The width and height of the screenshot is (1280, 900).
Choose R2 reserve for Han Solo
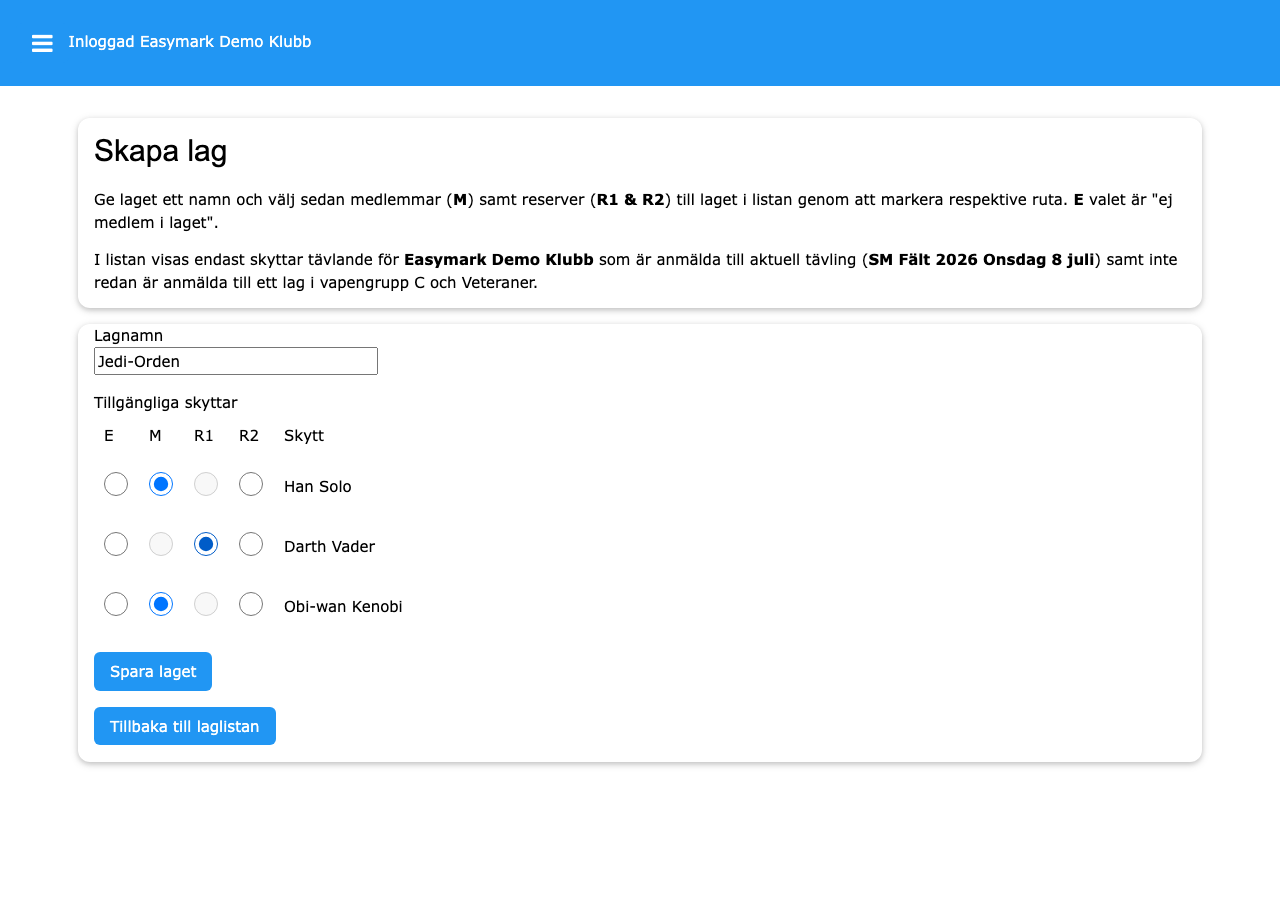pyautogui.click(x=251, y=484)
